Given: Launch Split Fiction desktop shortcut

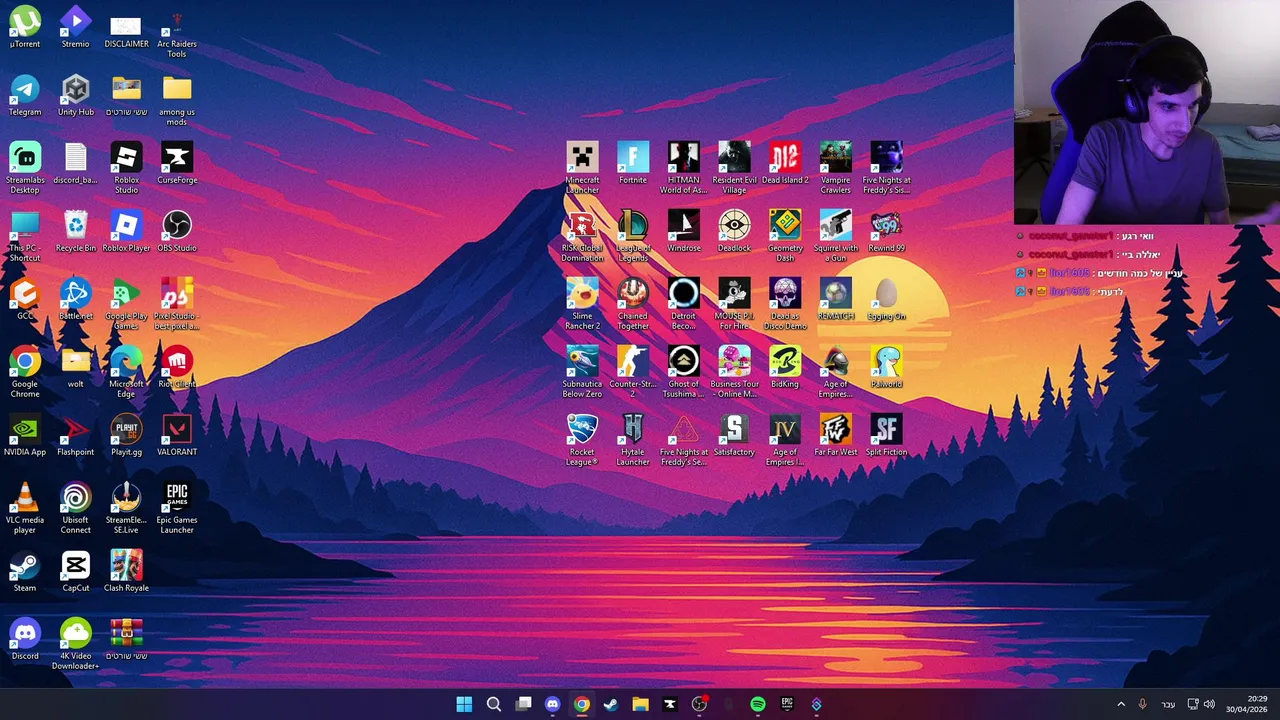Looking at the screenshot, I should pos(887,435).
